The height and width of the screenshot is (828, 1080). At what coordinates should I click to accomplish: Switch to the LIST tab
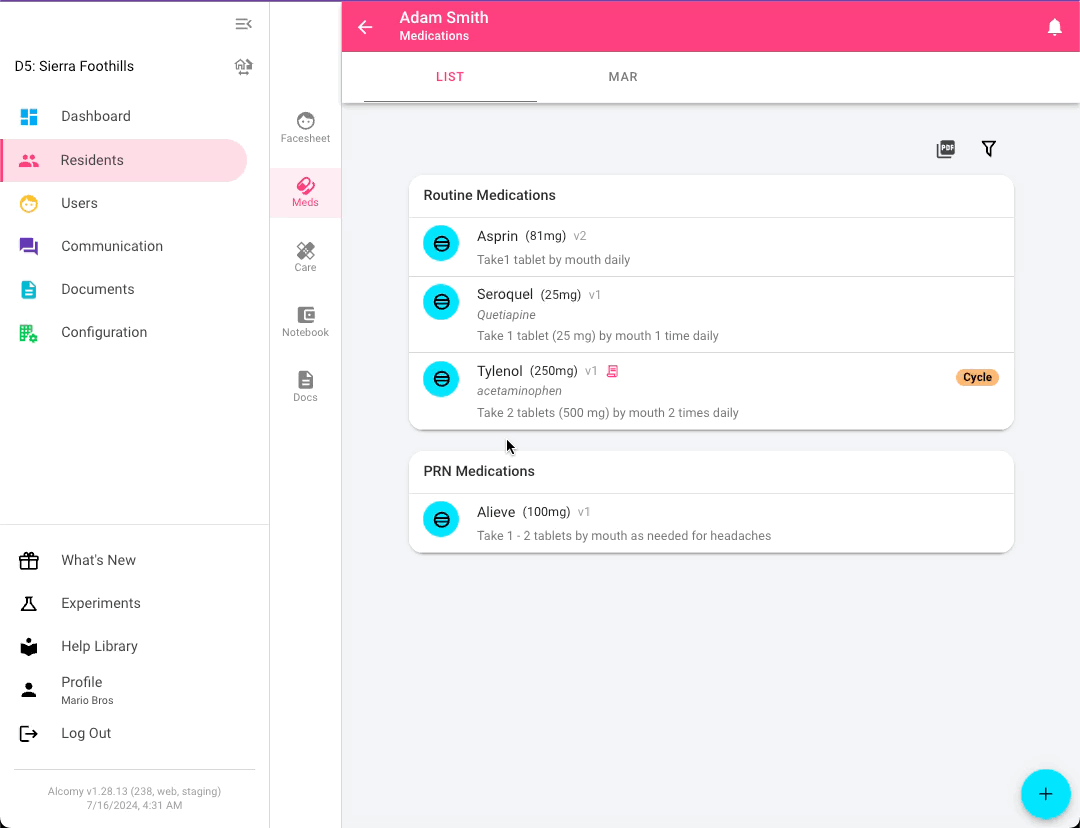pos(450,77)
